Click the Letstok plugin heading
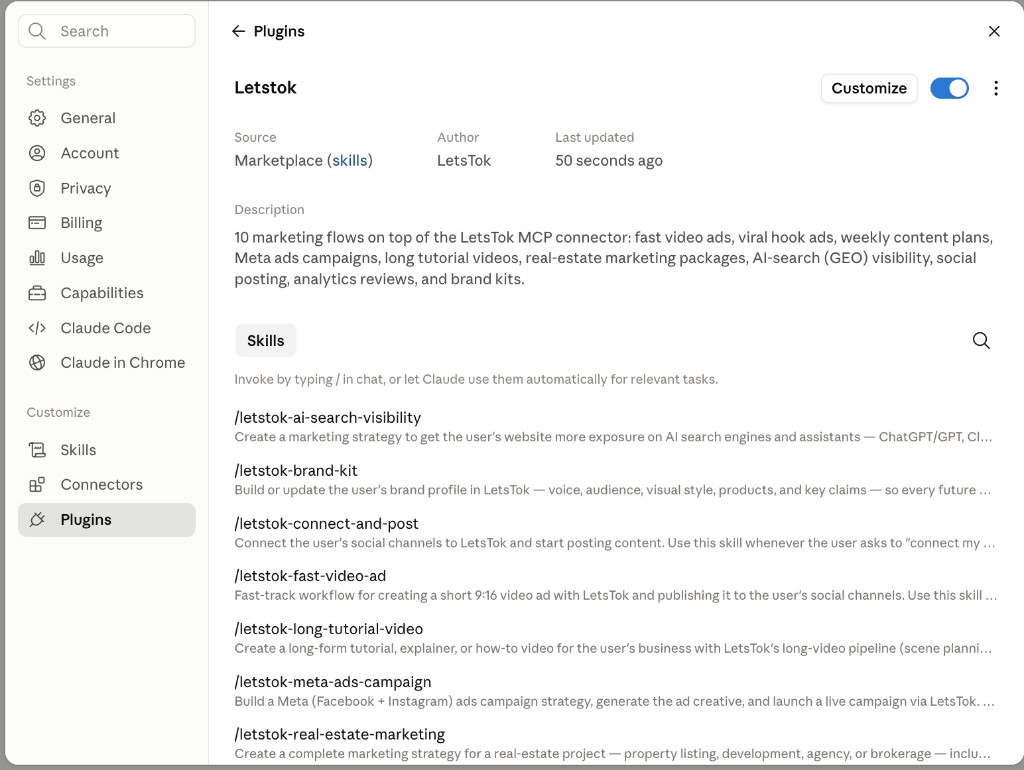 coord(265,88)
